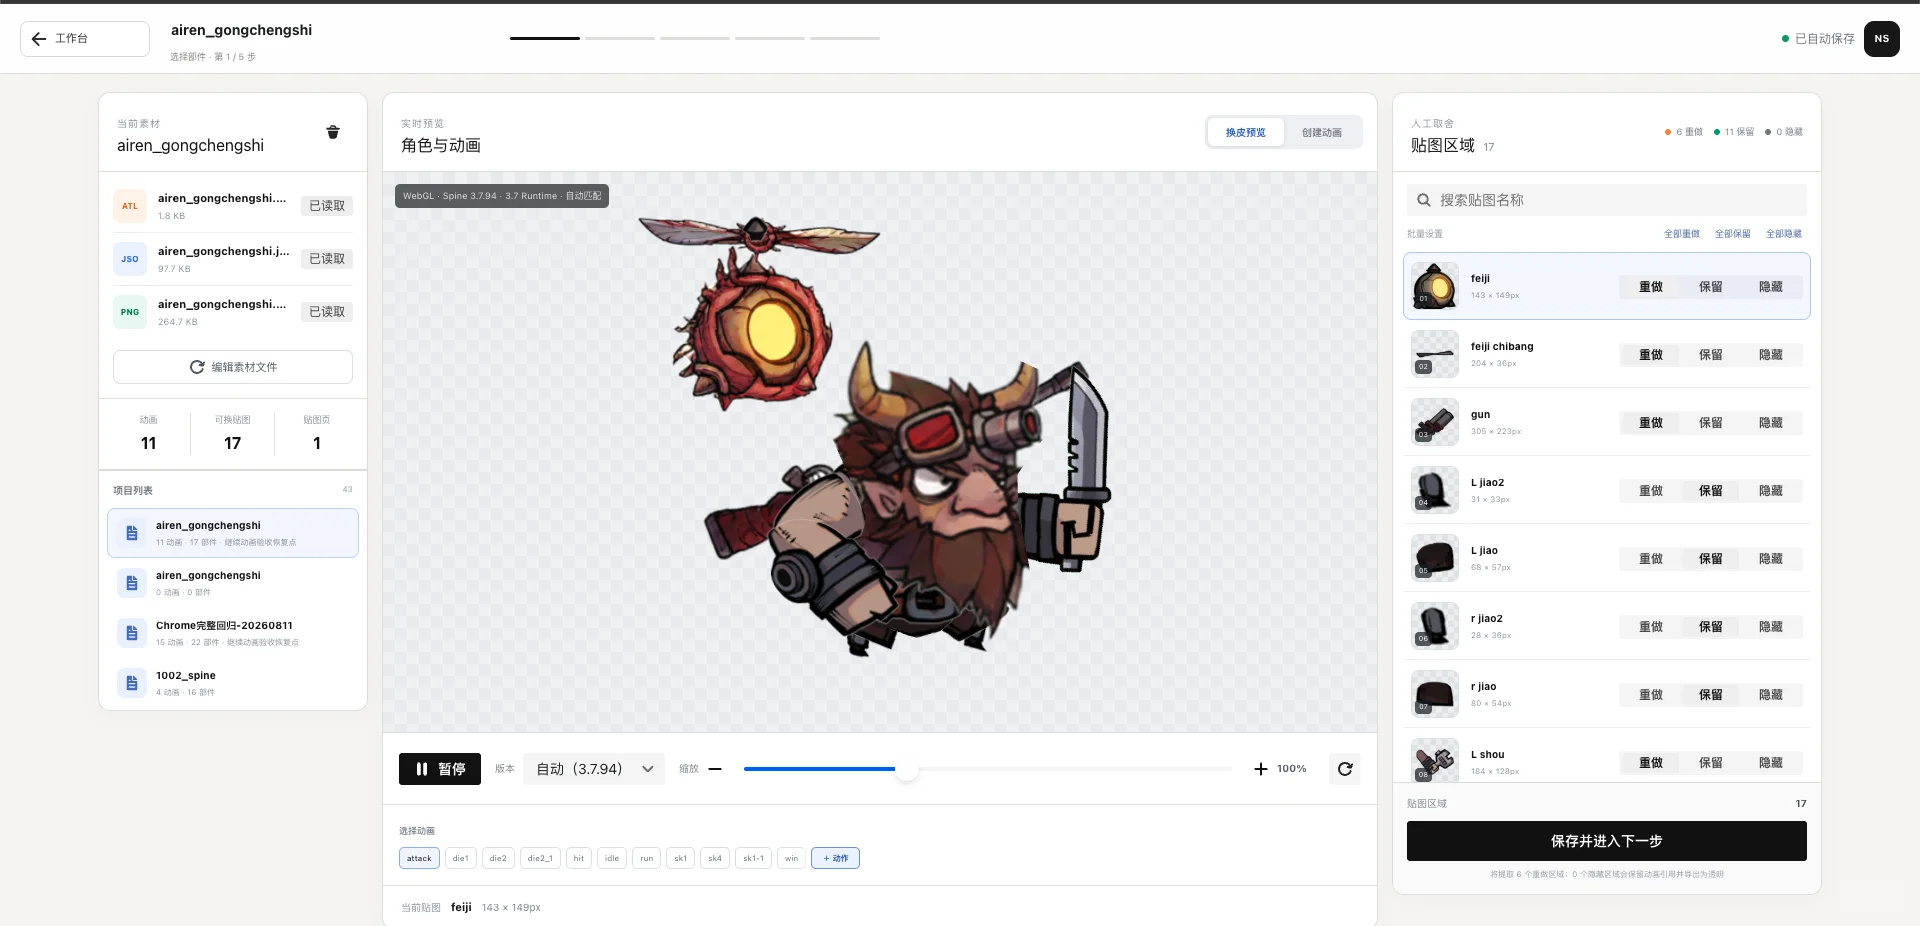Select the die2_1 animation chip
Viewport: 1920px width, 926px height.
540,858
